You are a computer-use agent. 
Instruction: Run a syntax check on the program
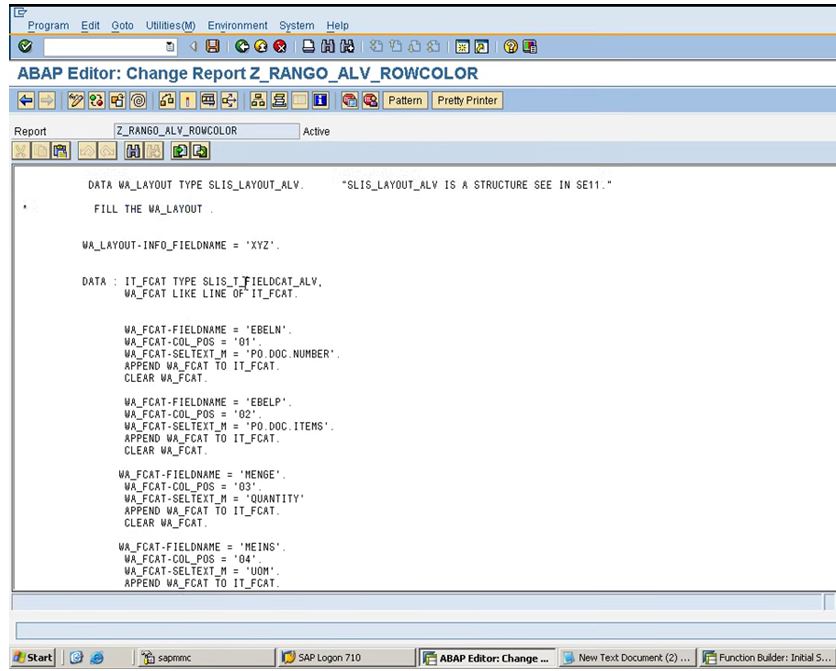96,100
